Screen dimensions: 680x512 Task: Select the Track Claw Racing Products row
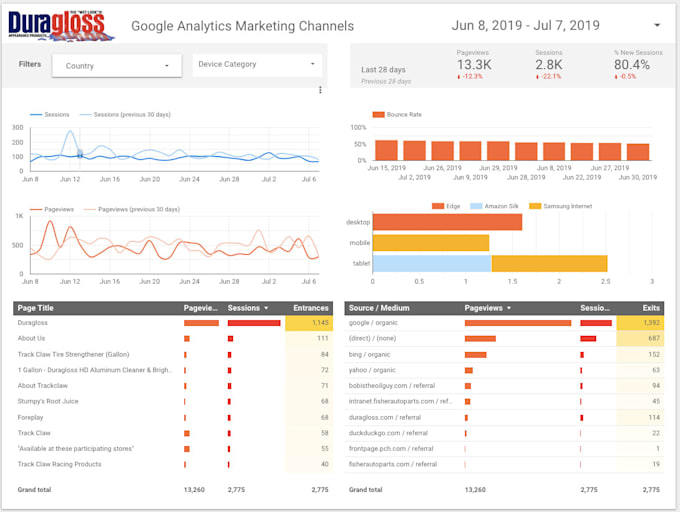[173, 464]
